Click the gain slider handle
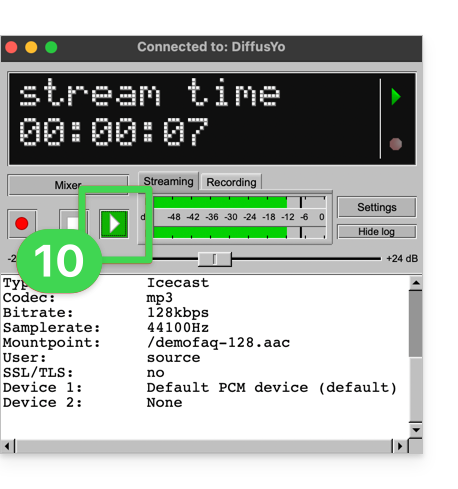 click(214, 259)
